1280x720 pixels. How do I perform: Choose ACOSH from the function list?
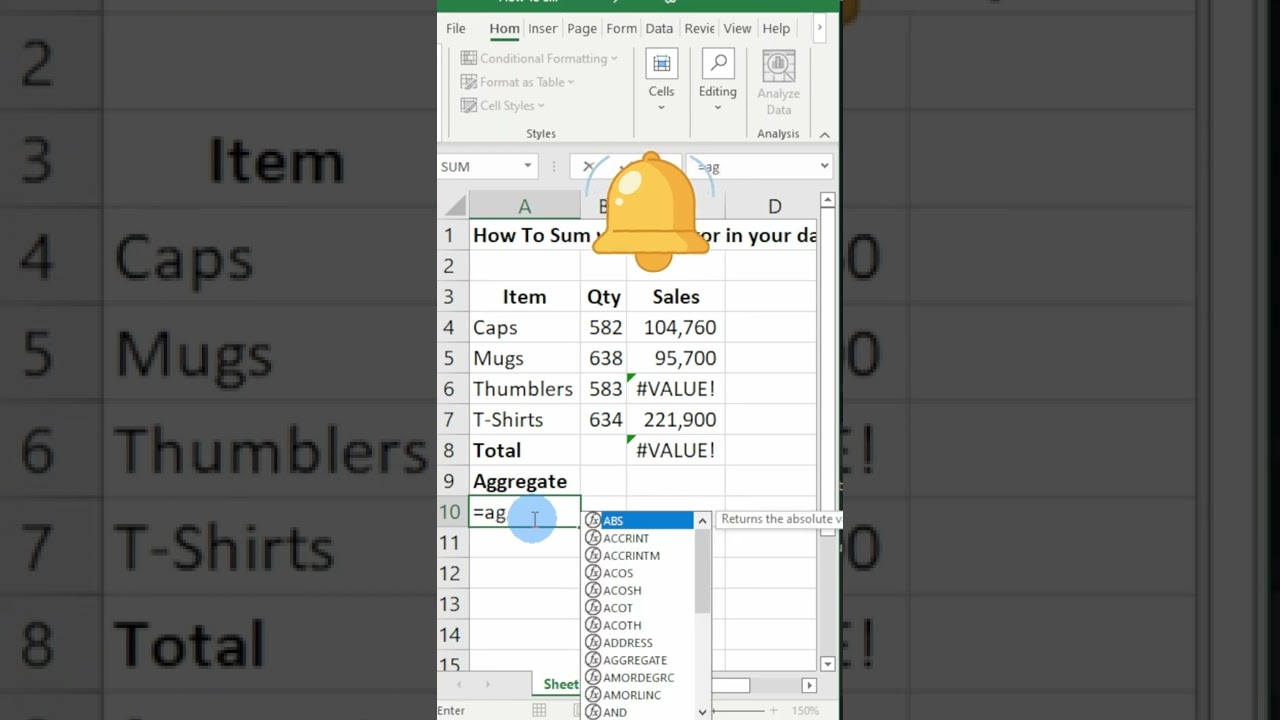638,590
